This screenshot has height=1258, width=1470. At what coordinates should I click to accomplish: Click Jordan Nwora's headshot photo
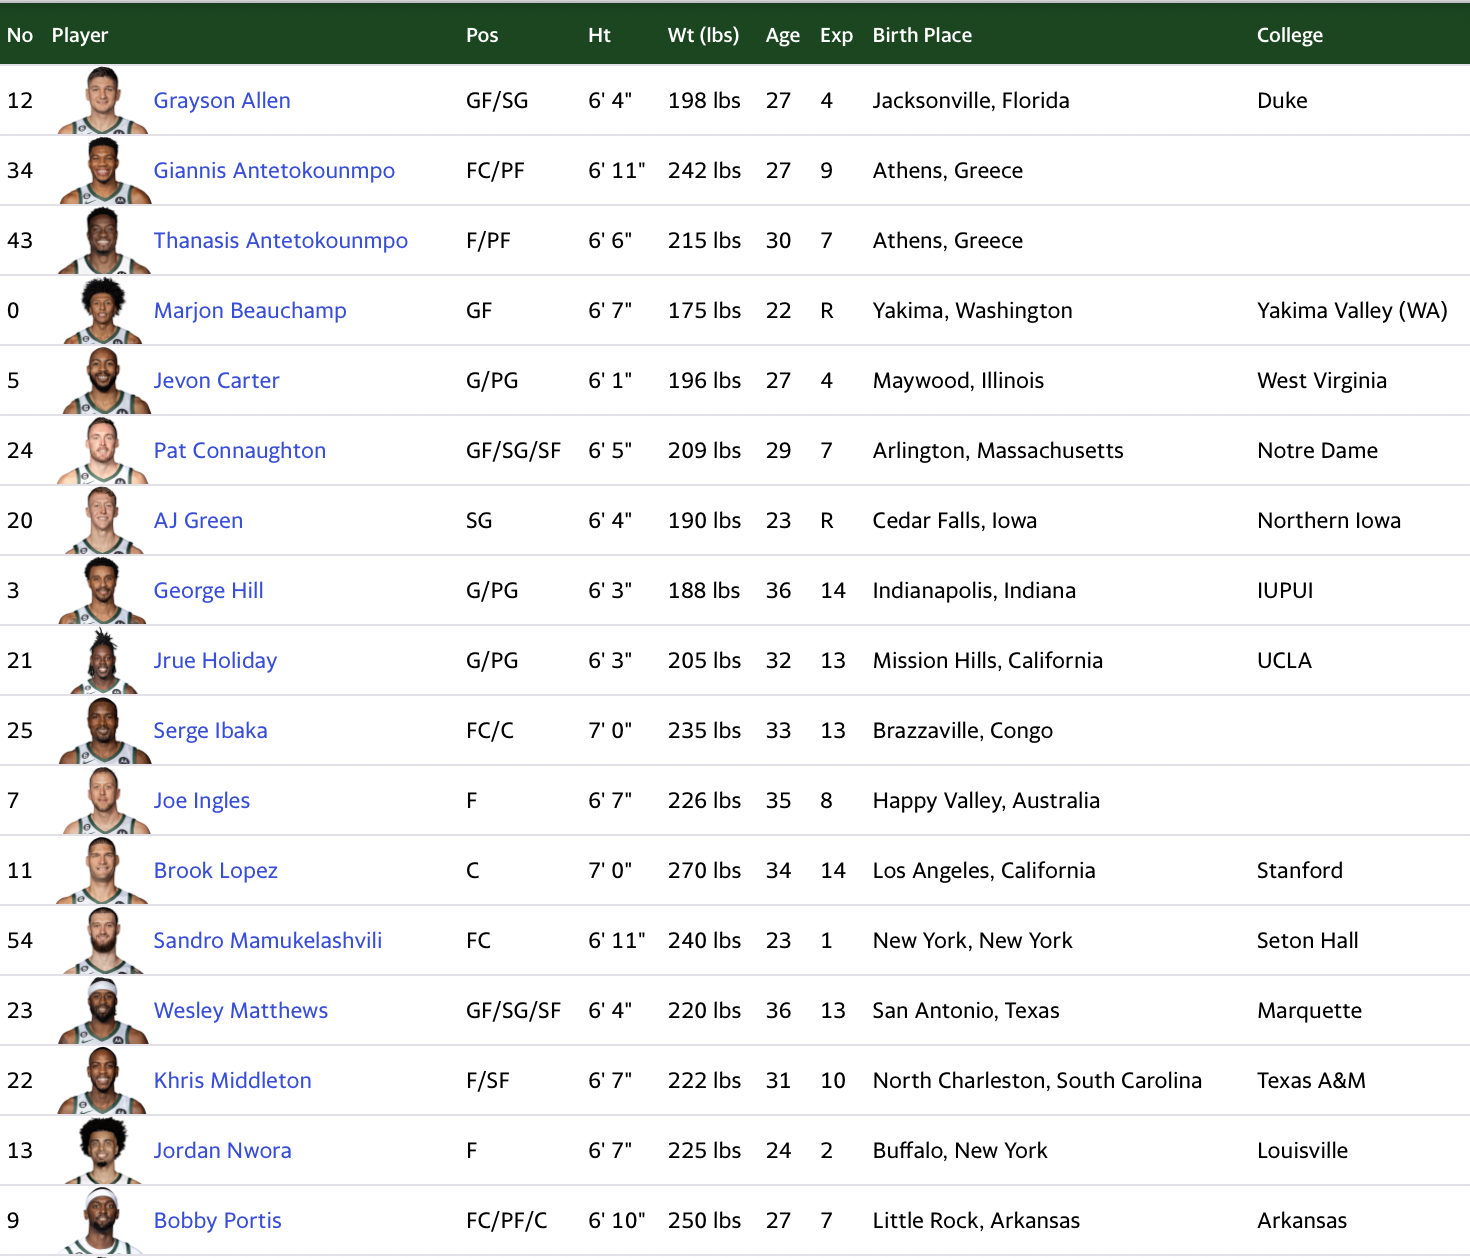[103, 1150]
